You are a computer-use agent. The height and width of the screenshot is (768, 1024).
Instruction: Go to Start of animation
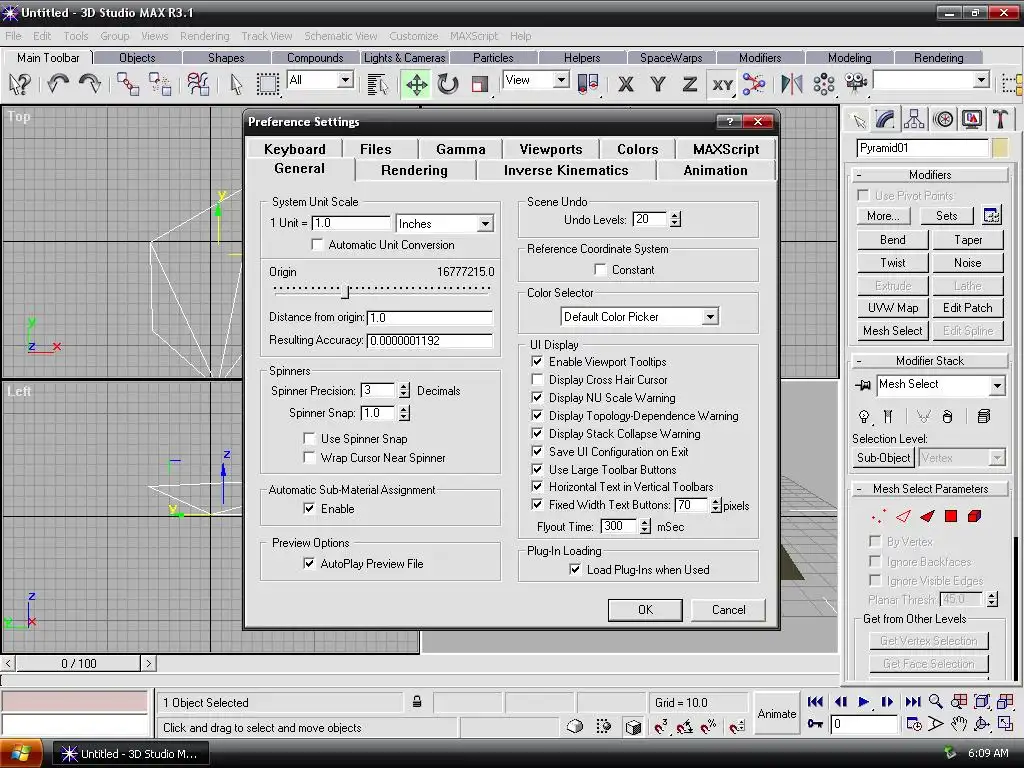815,701
